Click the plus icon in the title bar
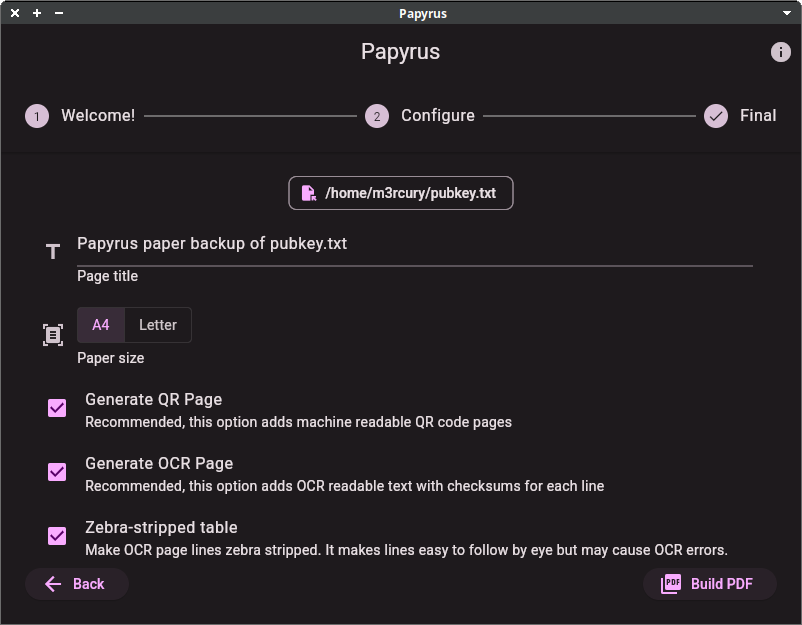Screen dimensions: 802x625 [x=37, y=13]
